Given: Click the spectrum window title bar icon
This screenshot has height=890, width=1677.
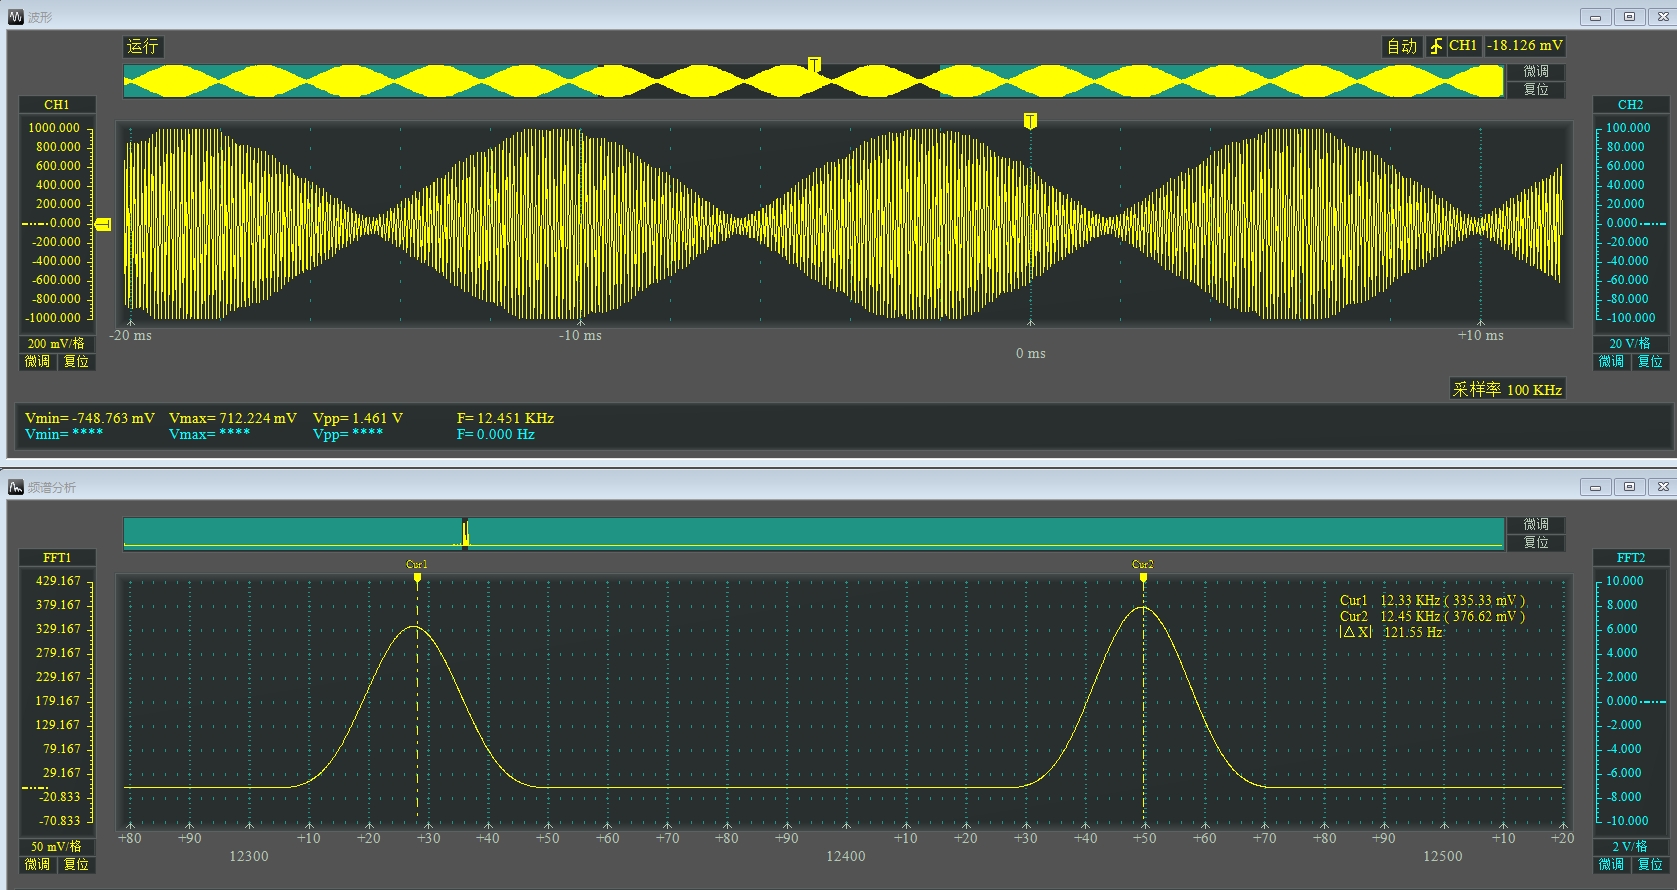Looking at the screenshot, I should point(16,487).
